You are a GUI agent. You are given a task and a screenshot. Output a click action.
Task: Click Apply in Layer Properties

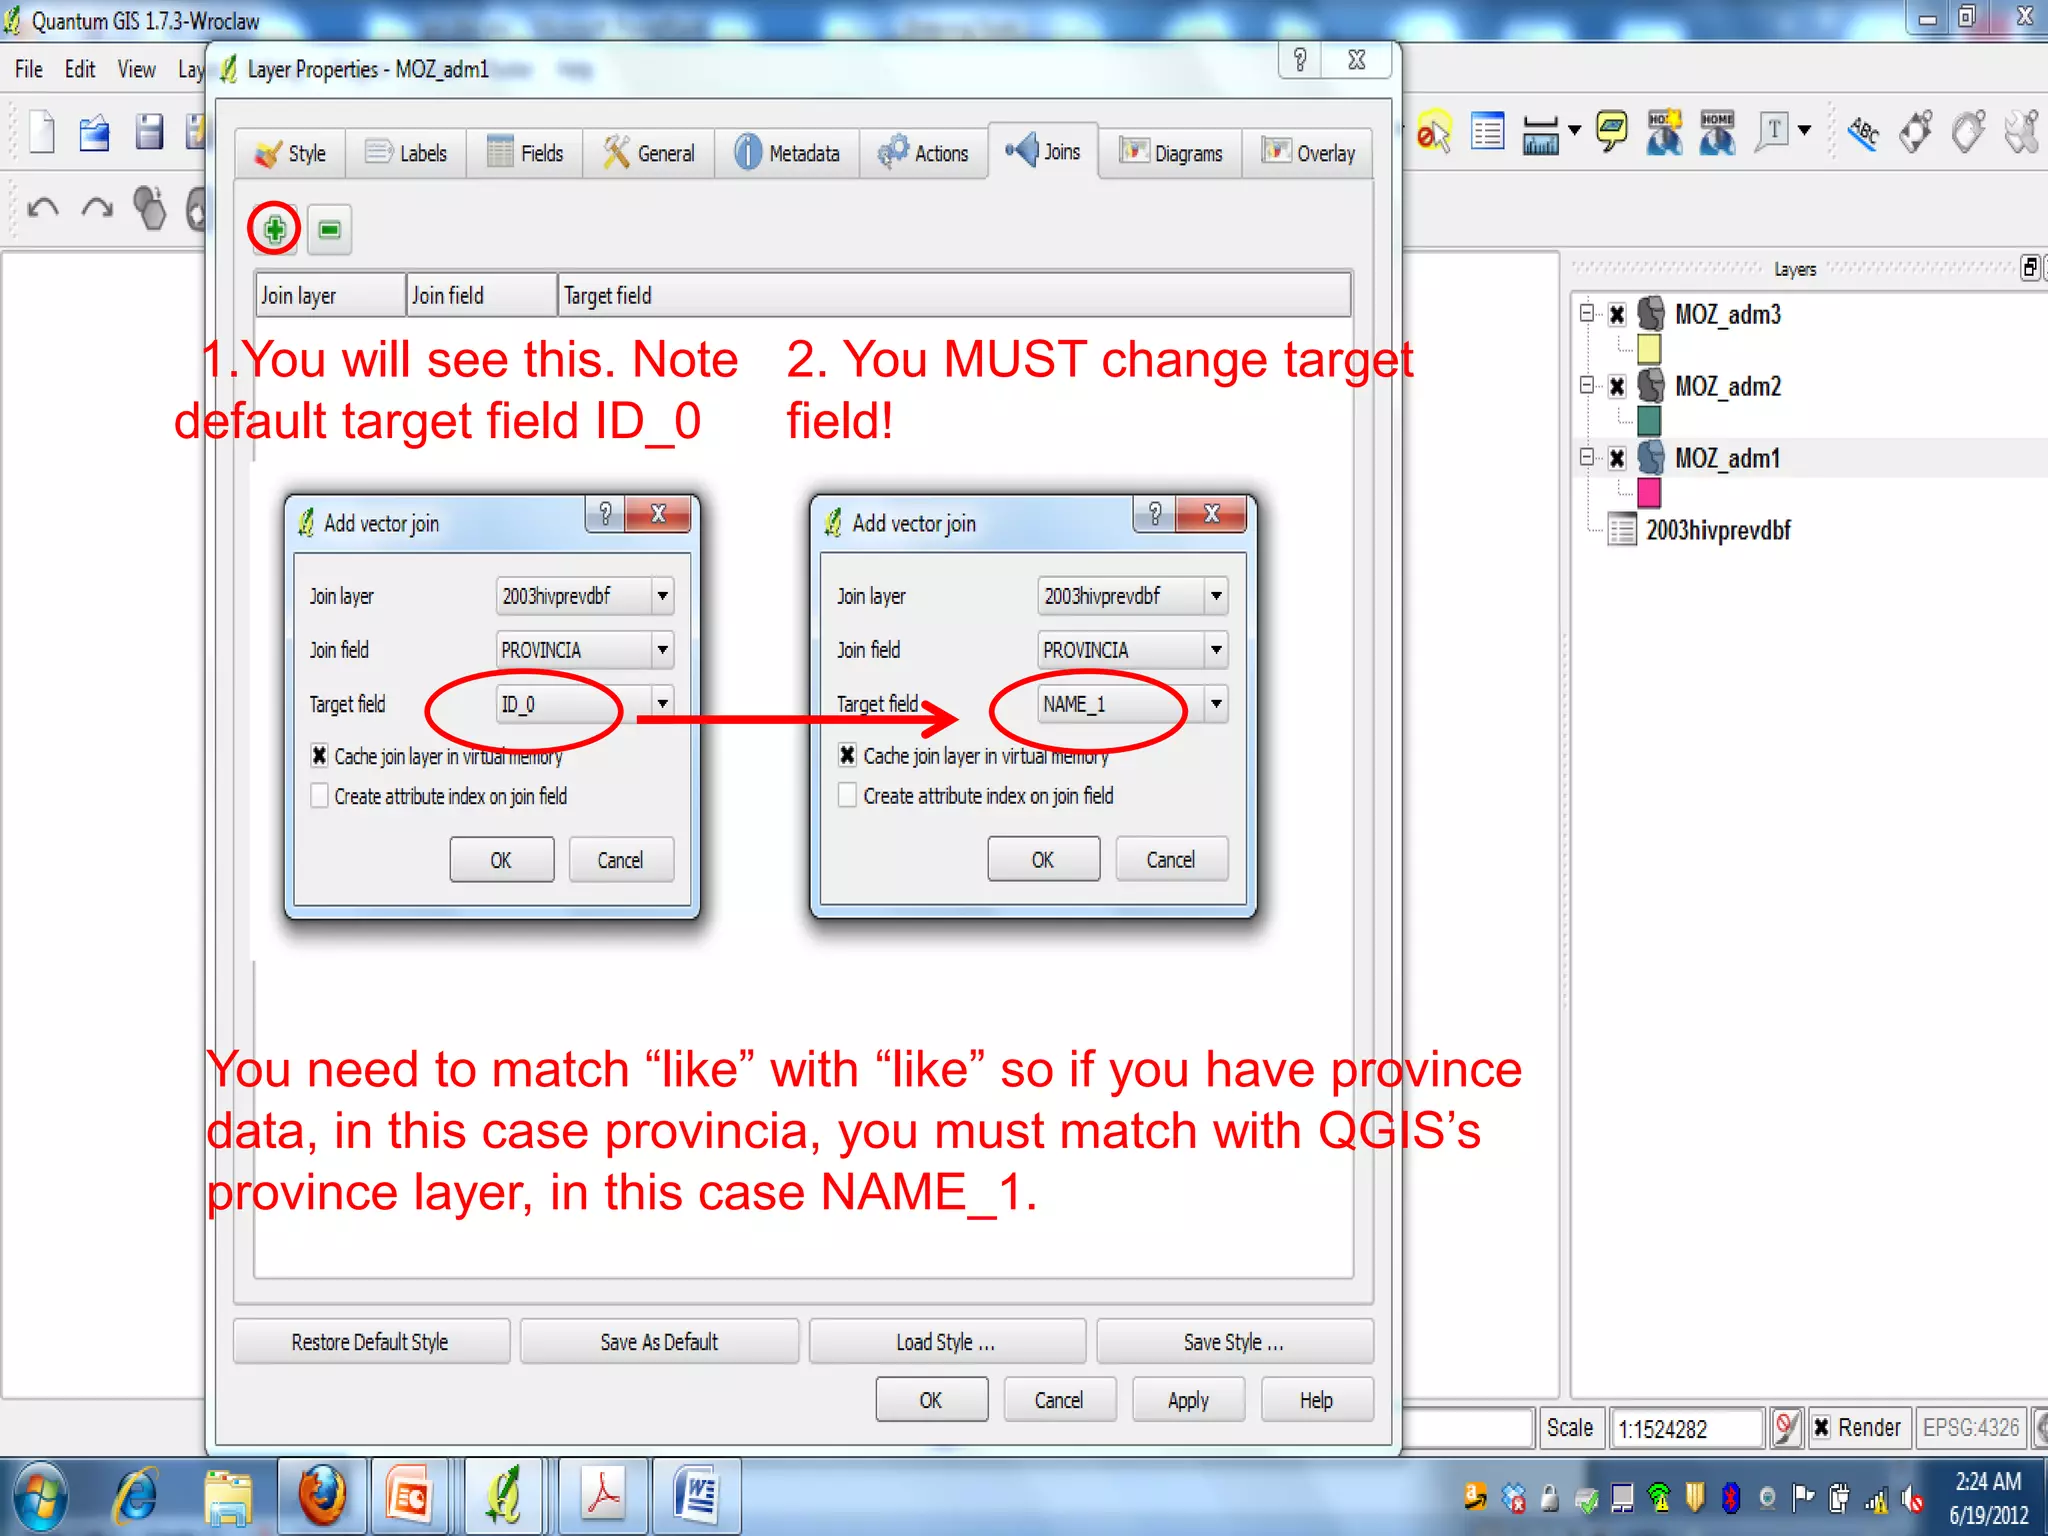1188,1400
